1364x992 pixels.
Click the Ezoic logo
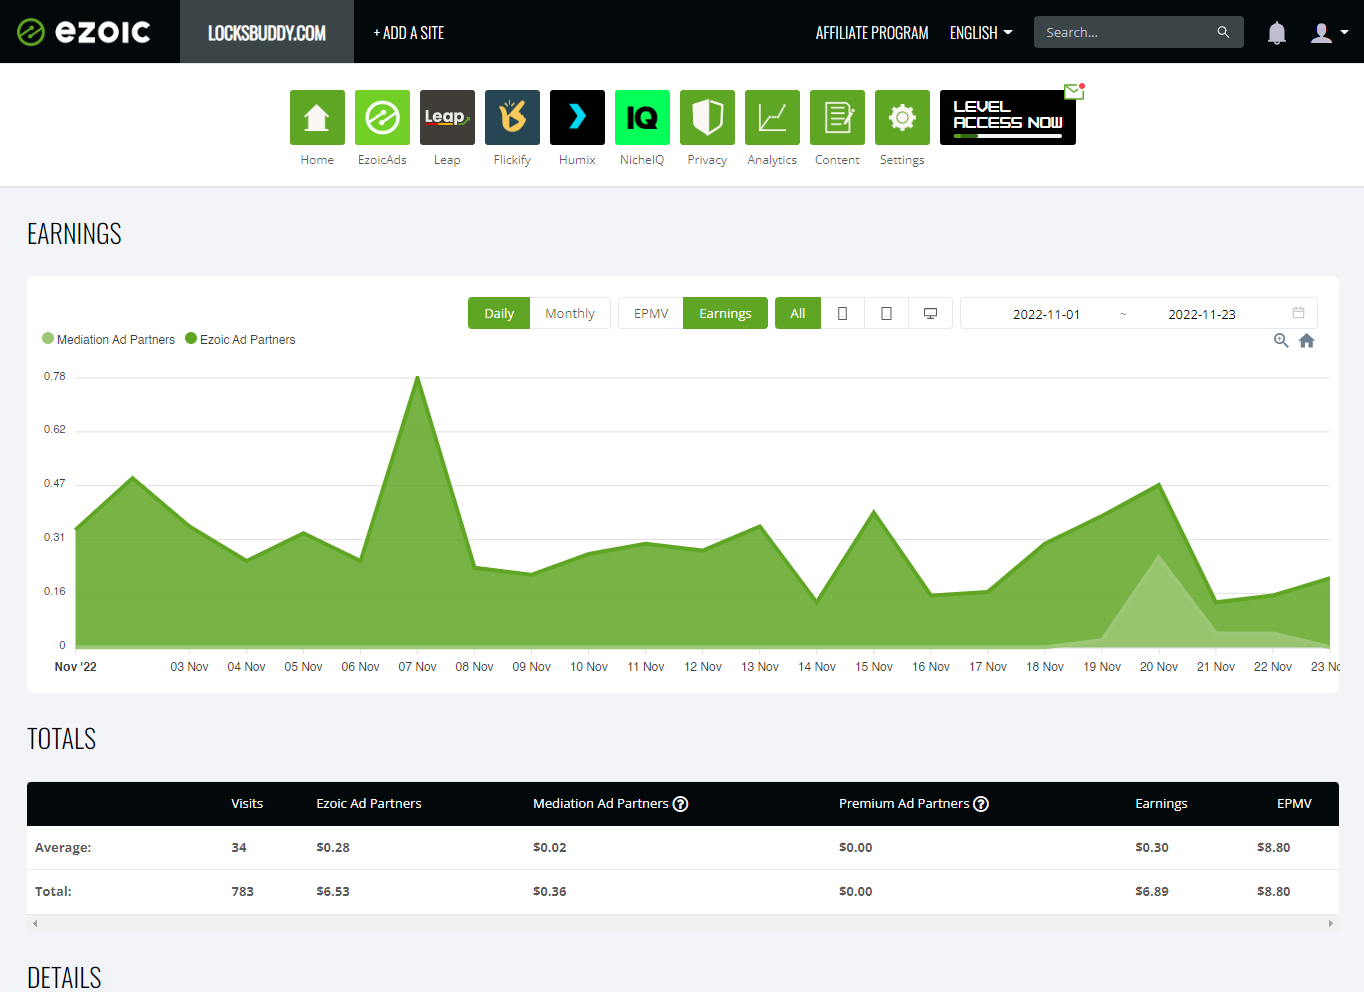(84, 32)
